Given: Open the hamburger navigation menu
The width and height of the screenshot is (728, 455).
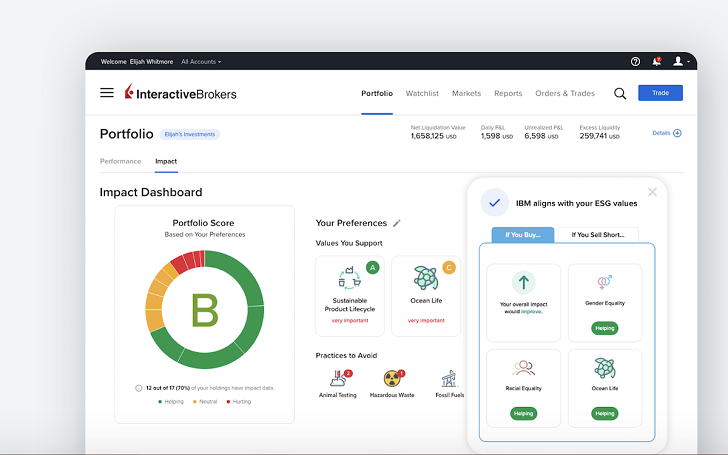Looking at the screenshot, I should [107, 93].
